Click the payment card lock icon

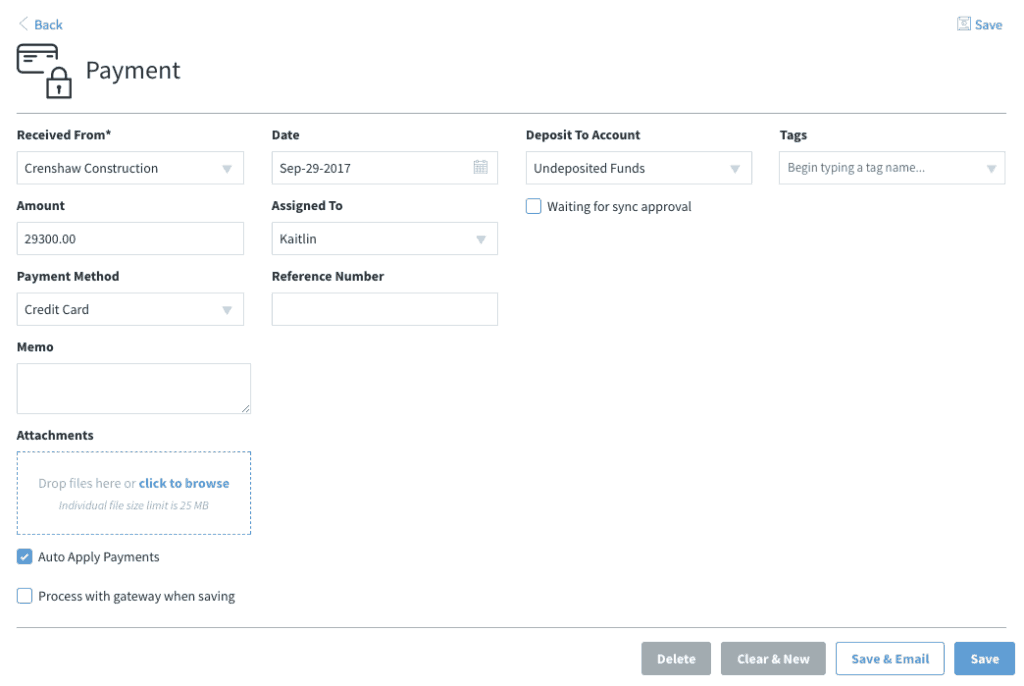[x=44, y=71]
